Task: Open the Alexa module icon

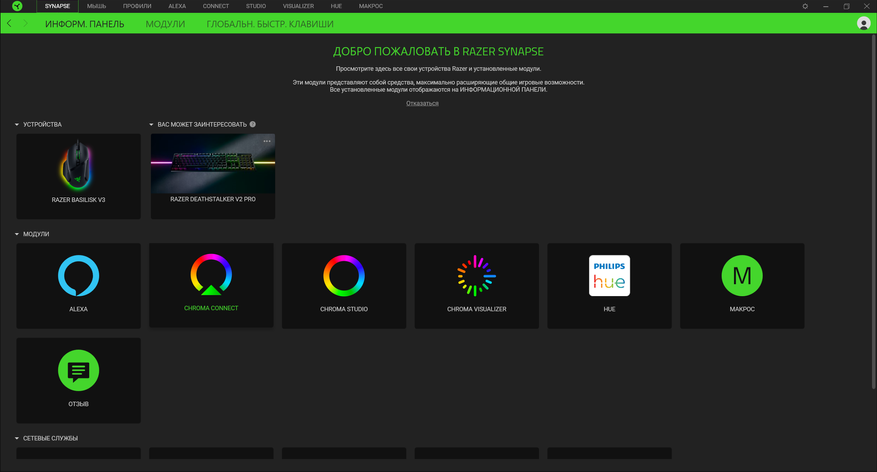Action: (78, 276)
